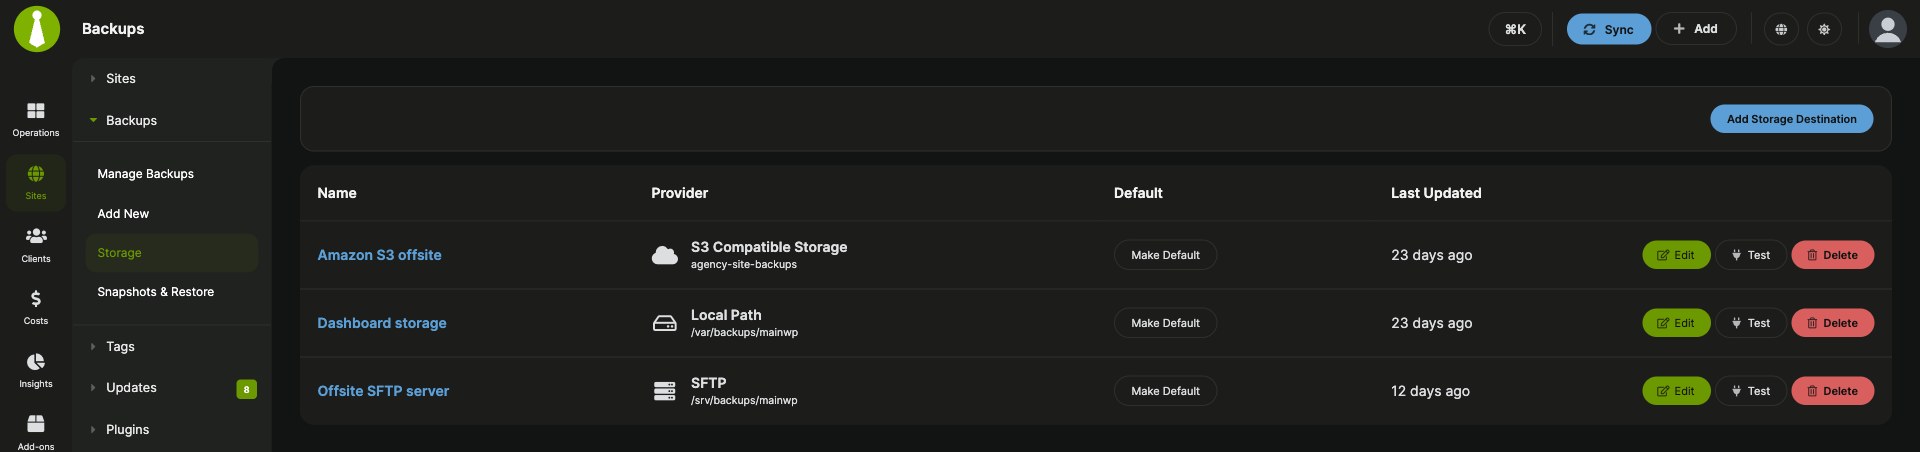The height and width of the screenshot is (452, 1920).
Task: Delete the Offsite SFTP server destination
Action: point(1832,391)
